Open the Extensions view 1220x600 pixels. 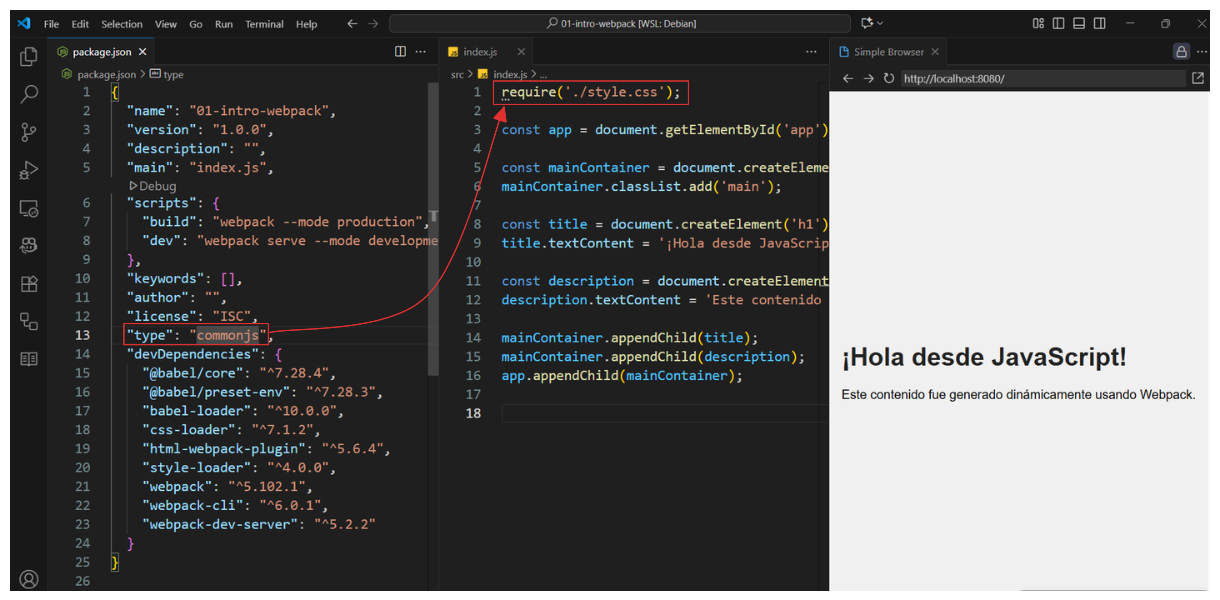pyautogui.click(x=29, y=284)
